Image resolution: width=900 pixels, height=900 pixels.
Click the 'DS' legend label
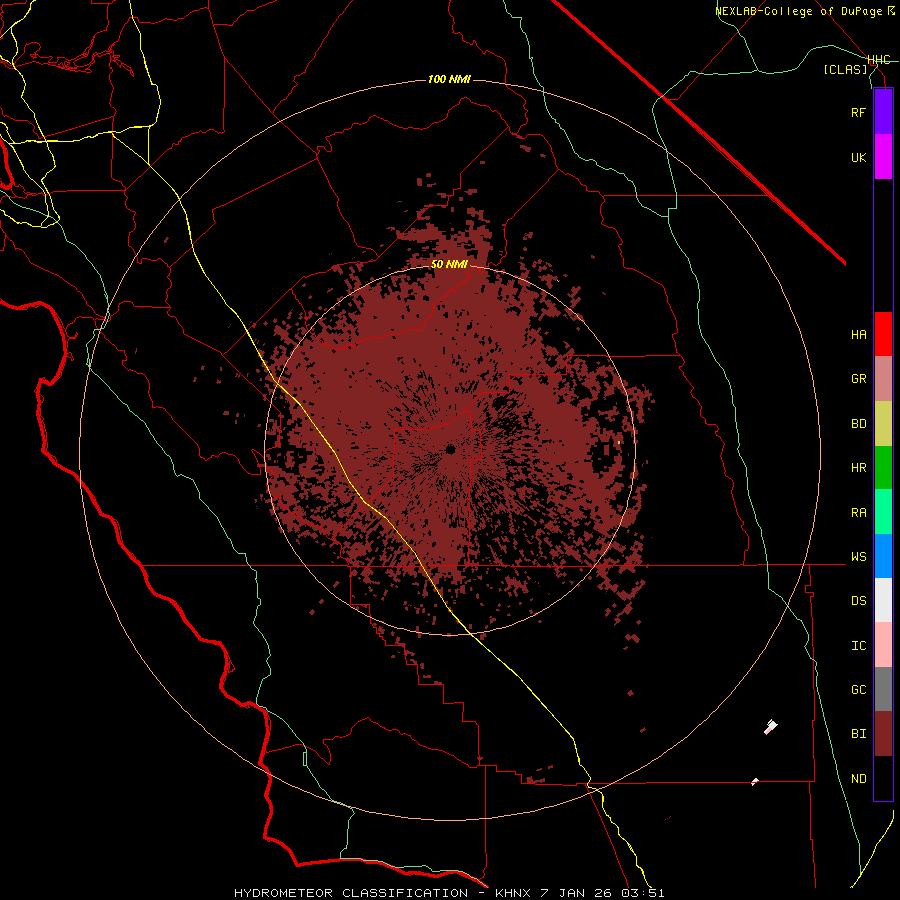click(858, 601)
